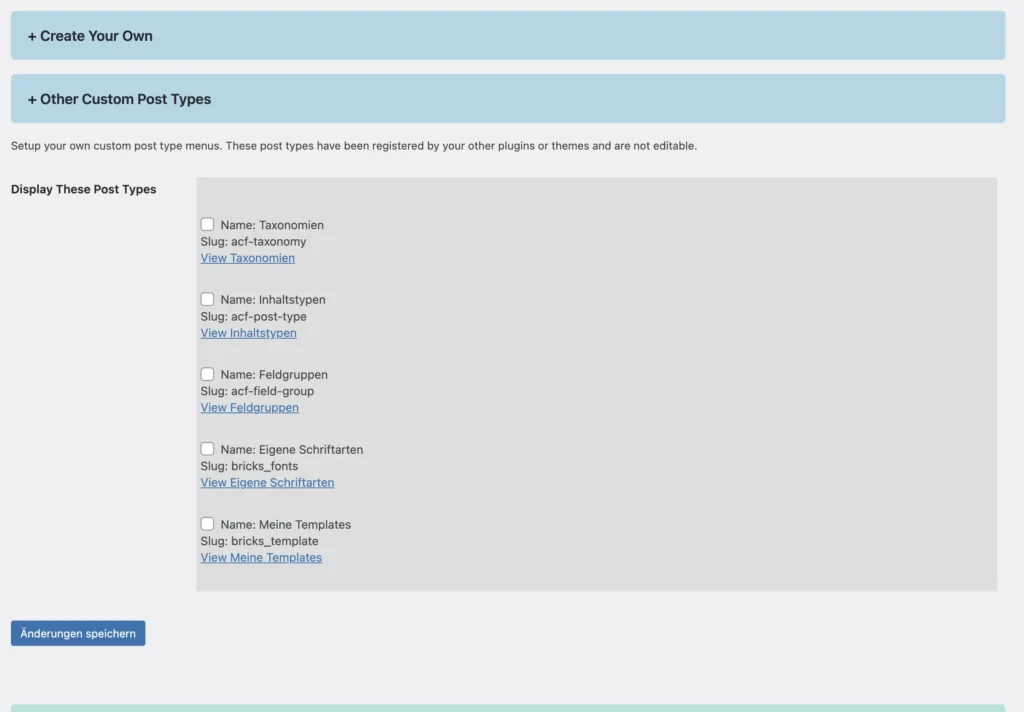Image resolution: width=1024 pixels, height=712 pixels.
Task: Check the Inhaltstypen post type checkbox
Action: (x=207, y=299)
